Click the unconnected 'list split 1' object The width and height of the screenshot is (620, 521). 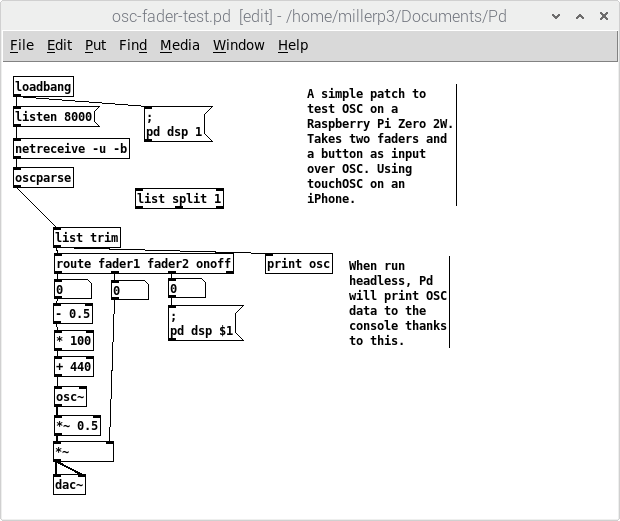click(x=180, y=198)
